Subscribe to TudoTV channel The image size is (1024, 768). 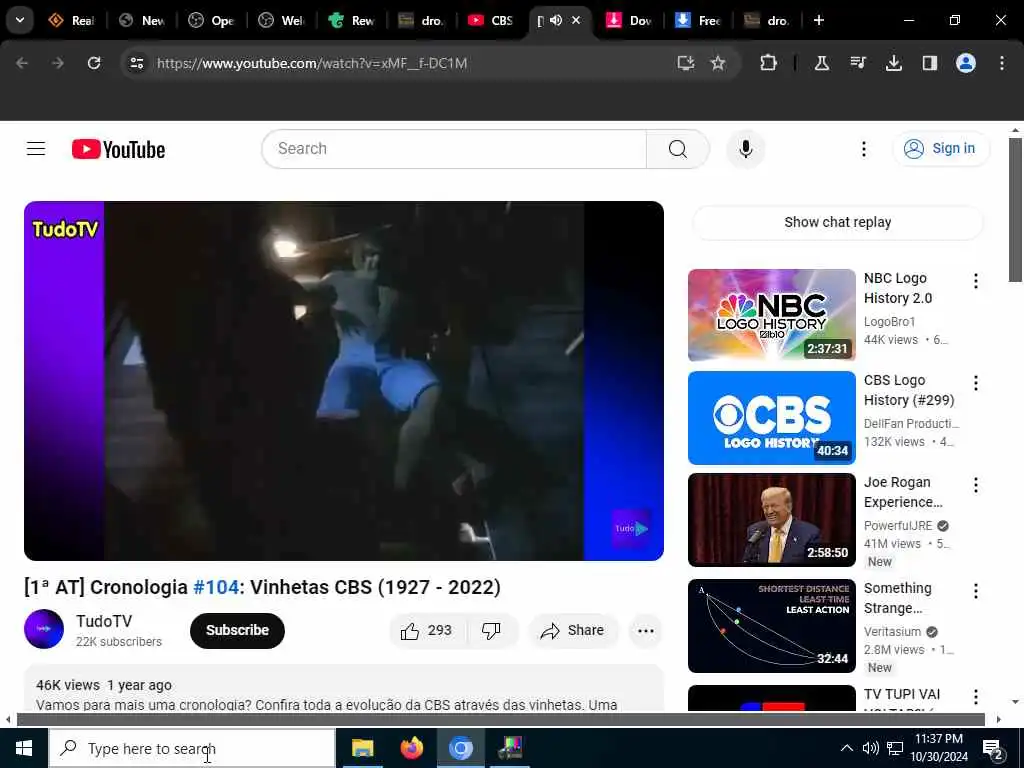(x=237, y=630)
